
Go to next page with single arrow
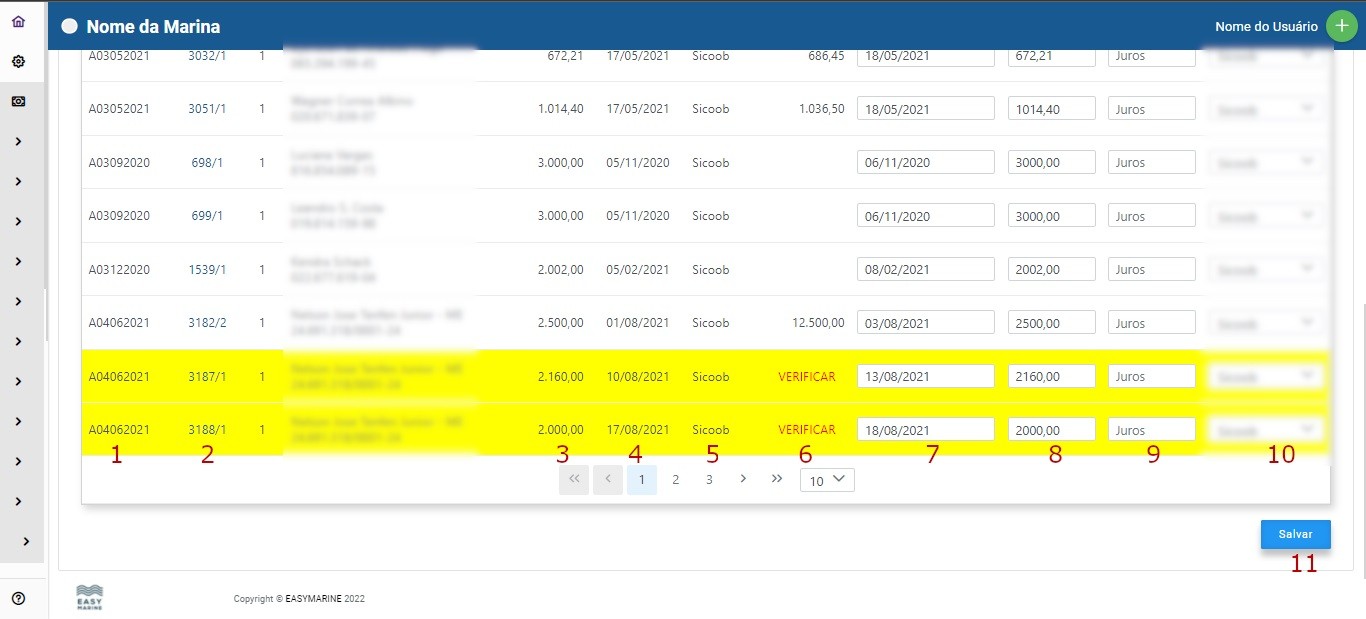click(x=742, y=480)
